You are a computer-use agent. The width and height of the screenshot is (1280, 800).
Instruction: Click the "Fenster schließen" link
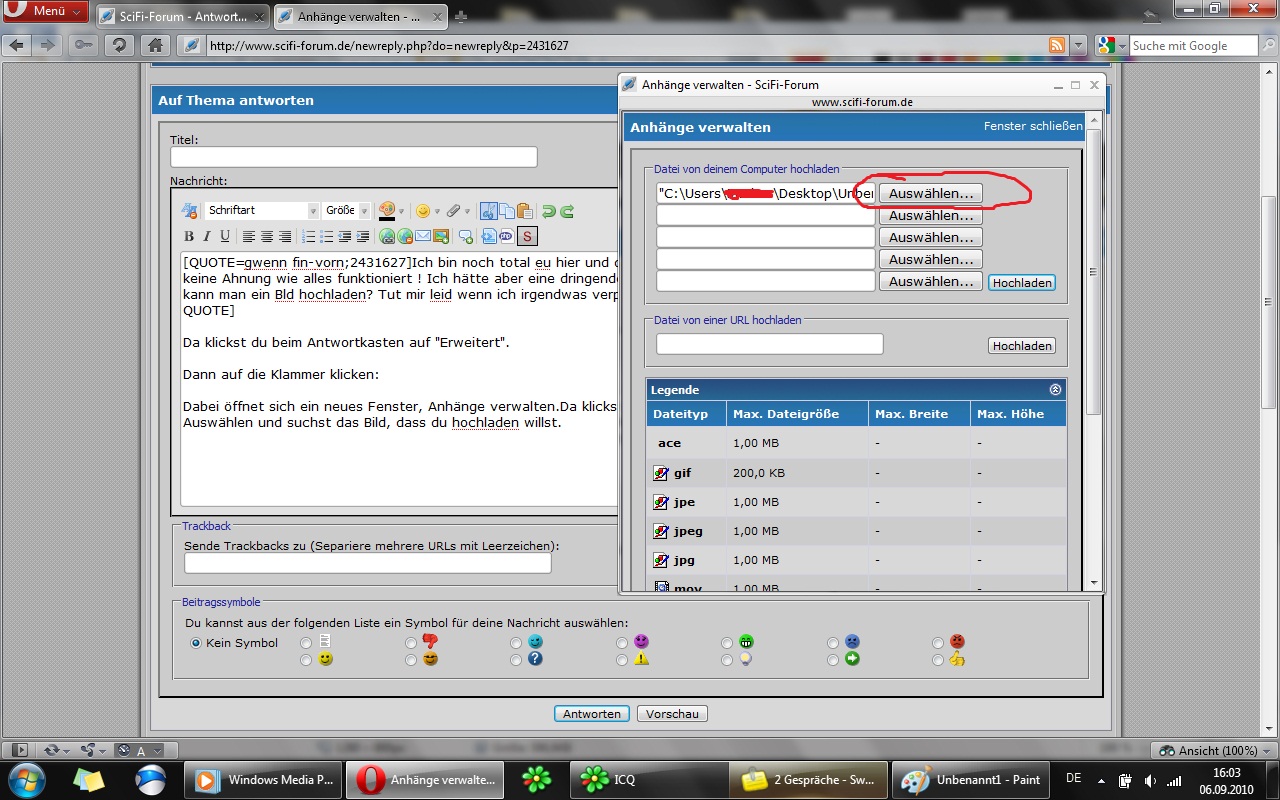pyautogui.click(x=1033, y=127)
